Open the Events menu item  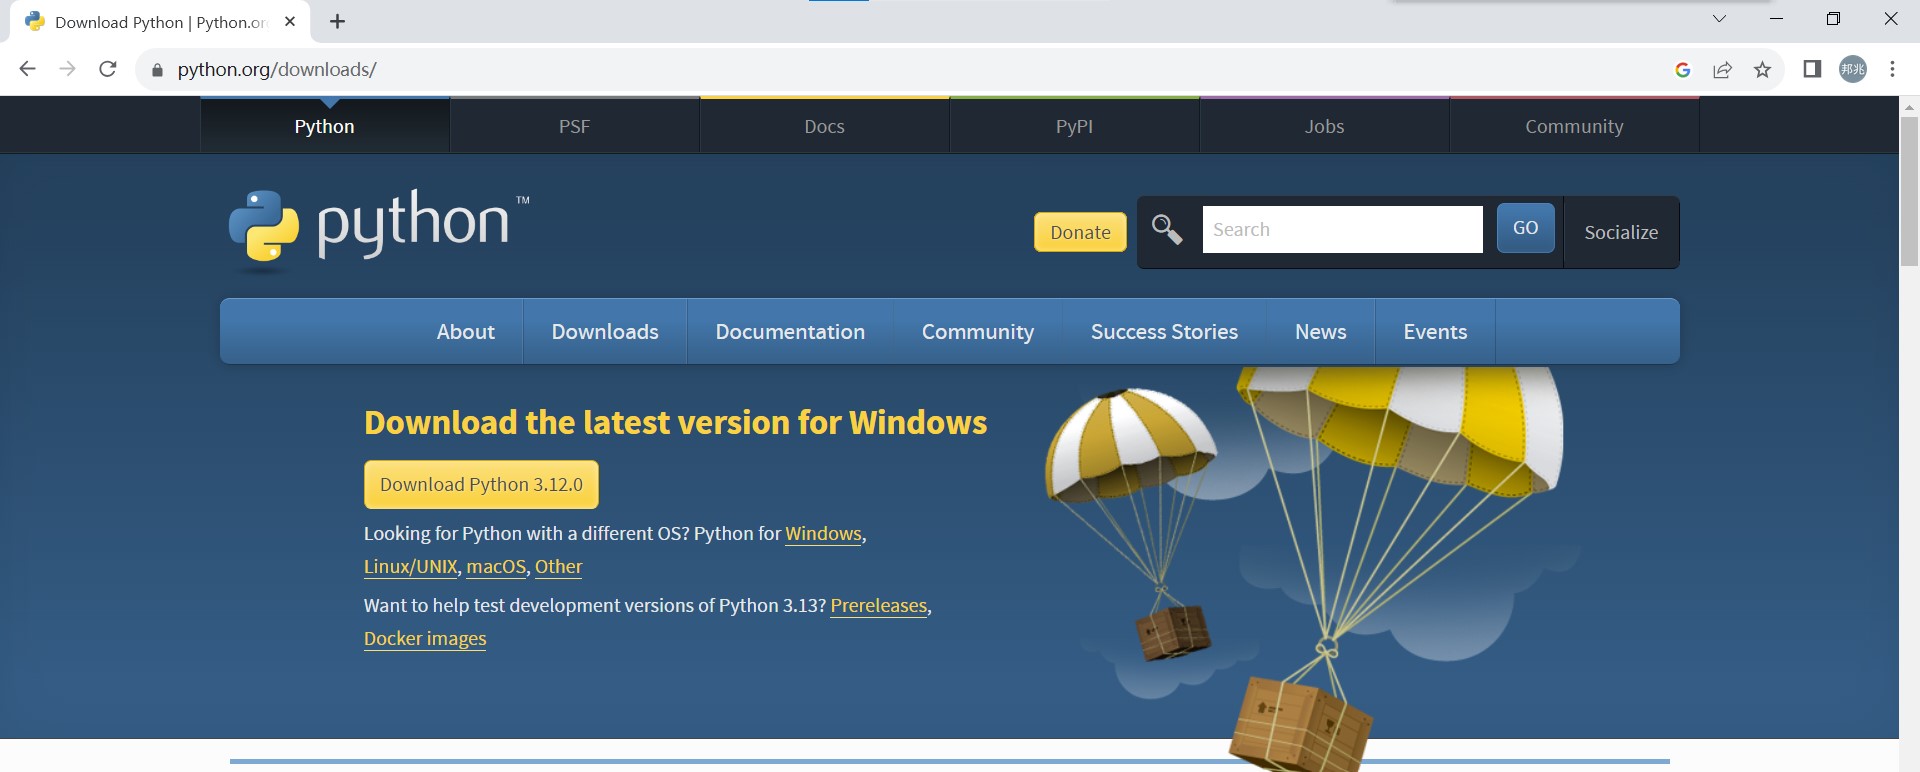click(x=1435, y=331)
